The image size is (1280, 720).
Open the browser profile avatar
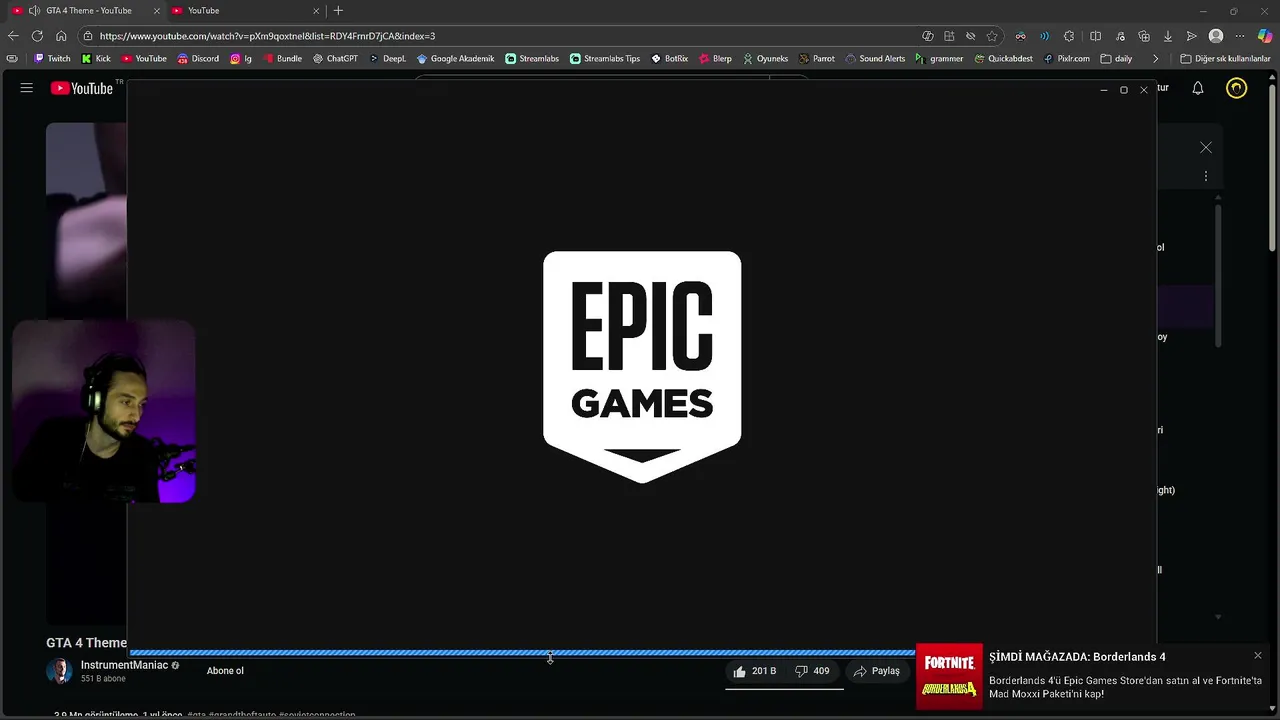point(1216,36)
